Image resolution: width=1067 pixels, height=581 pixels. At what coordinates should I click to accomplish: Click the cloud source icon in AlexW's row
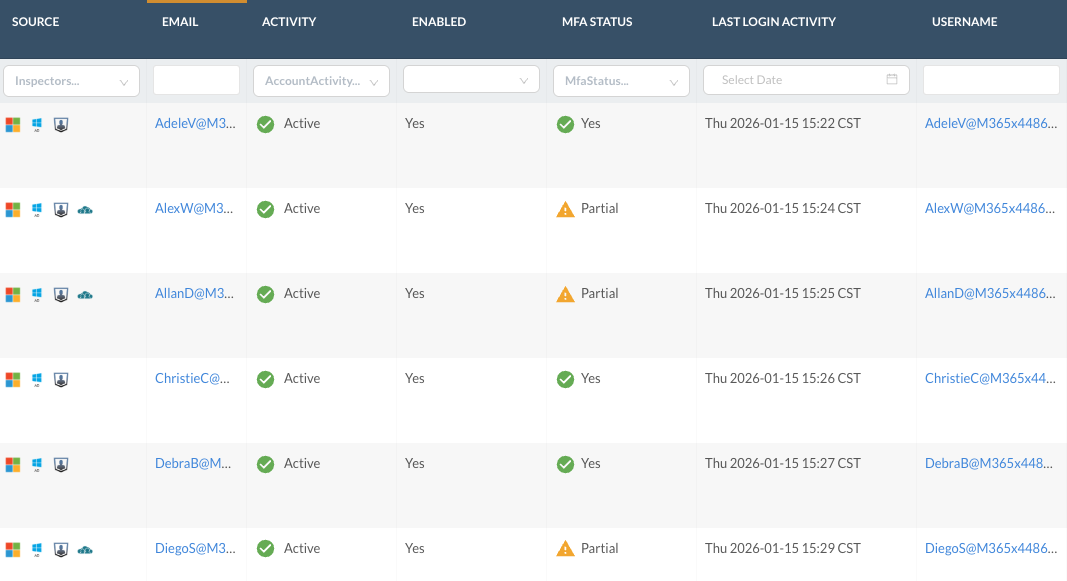[85, 210]
